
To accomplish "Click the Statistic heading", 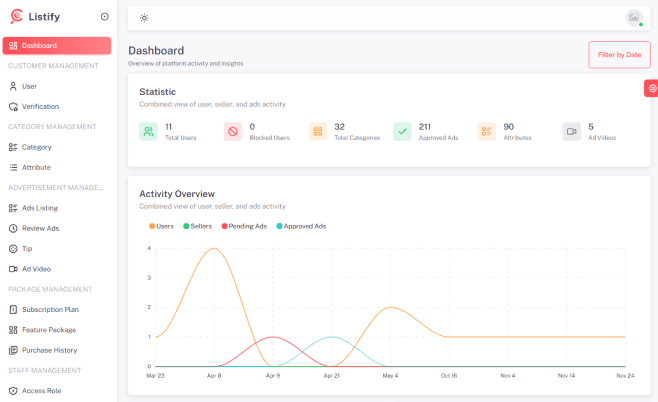I will 157,92.
